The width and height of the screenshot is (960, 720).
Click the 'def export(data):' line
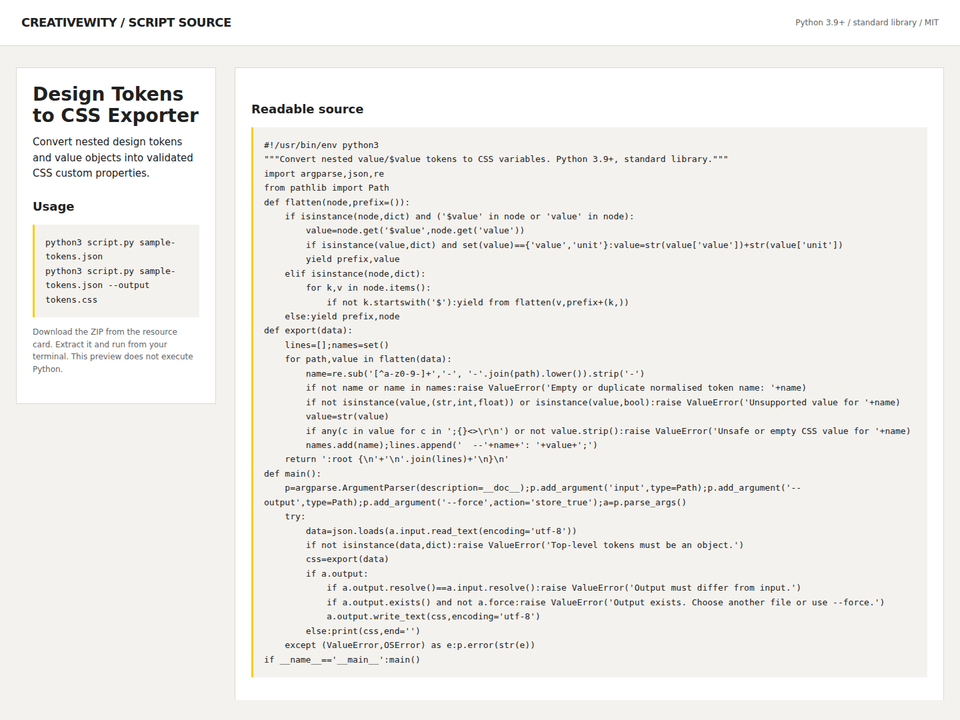308,331
